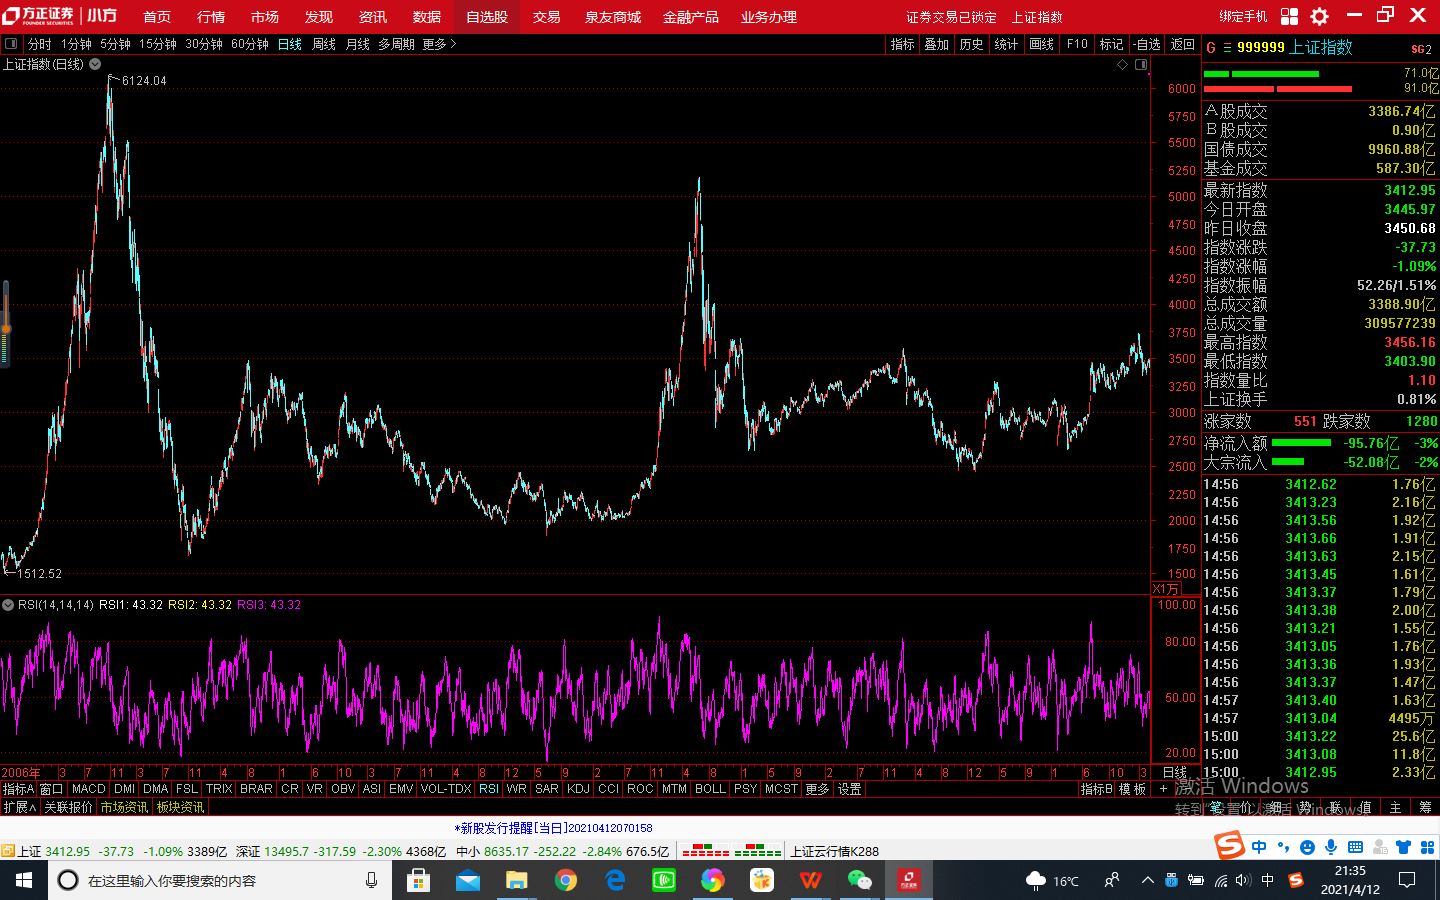
Task: Click the green 净流入额 bar
Action: pyautogui.click(x=1301, y=442)
